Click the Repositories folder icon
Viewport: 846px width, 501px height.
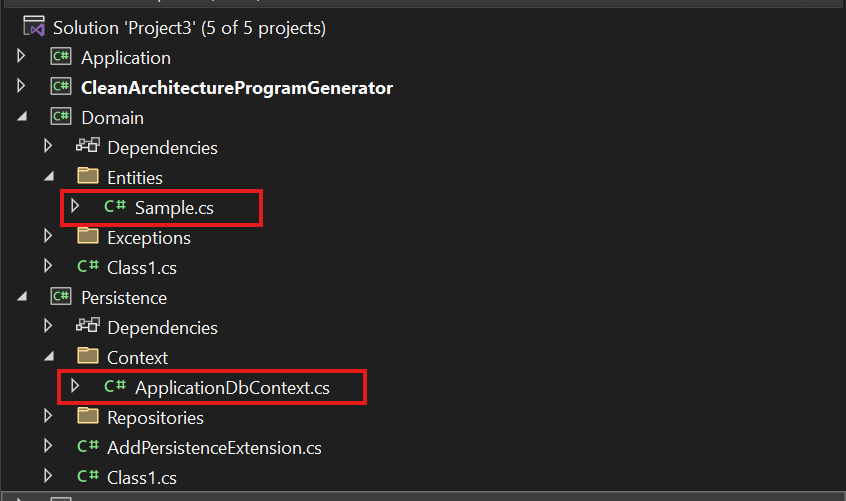88,416
